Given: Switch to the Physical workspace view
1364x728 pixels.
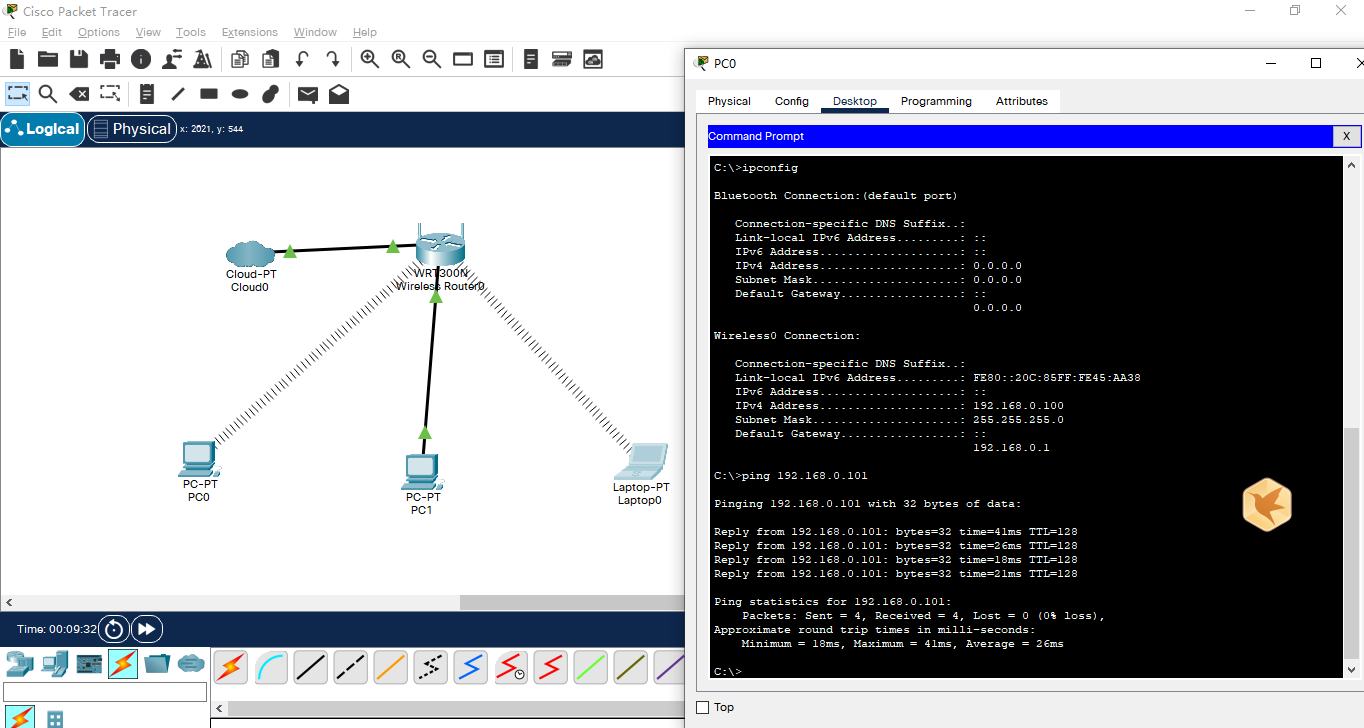Looking at the screenshot, I should [x=132, y=129].
